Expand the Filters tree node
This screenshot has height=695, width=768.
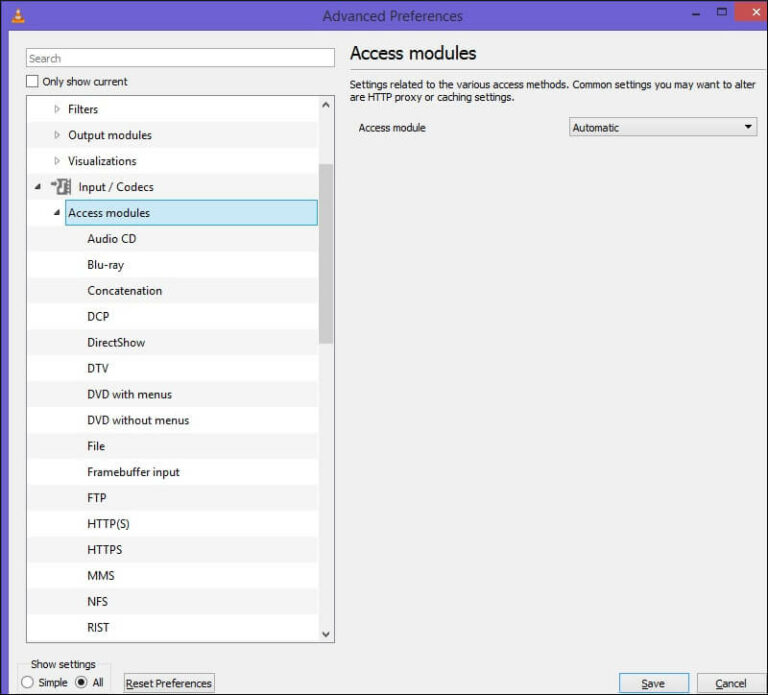tap(57, 109)
